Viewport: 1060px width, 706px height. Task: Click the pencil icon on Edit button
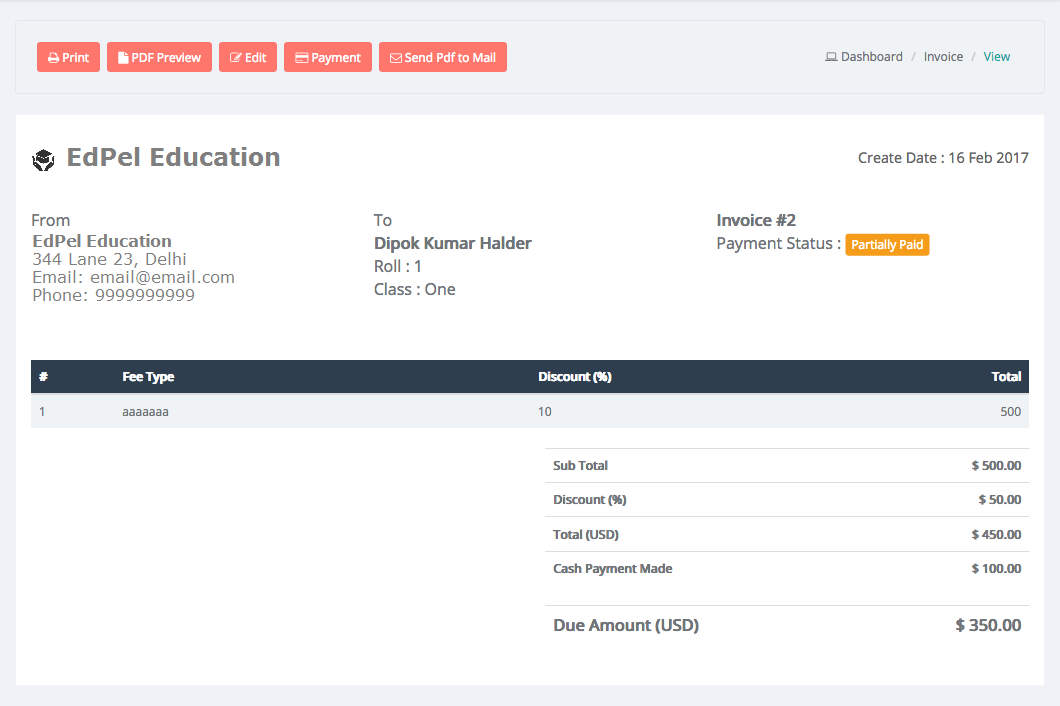pyautogui.click(x=236, y=58)
